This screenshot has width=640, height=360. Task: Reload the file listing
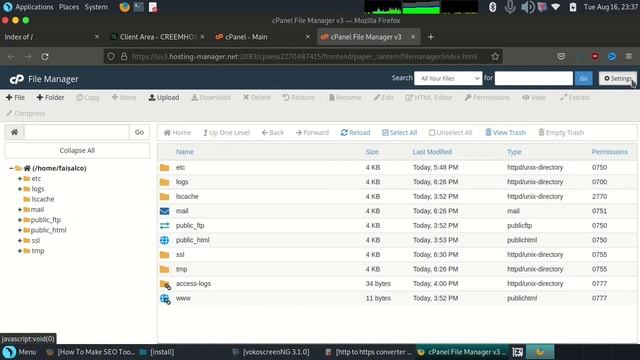tap(356, 133)
